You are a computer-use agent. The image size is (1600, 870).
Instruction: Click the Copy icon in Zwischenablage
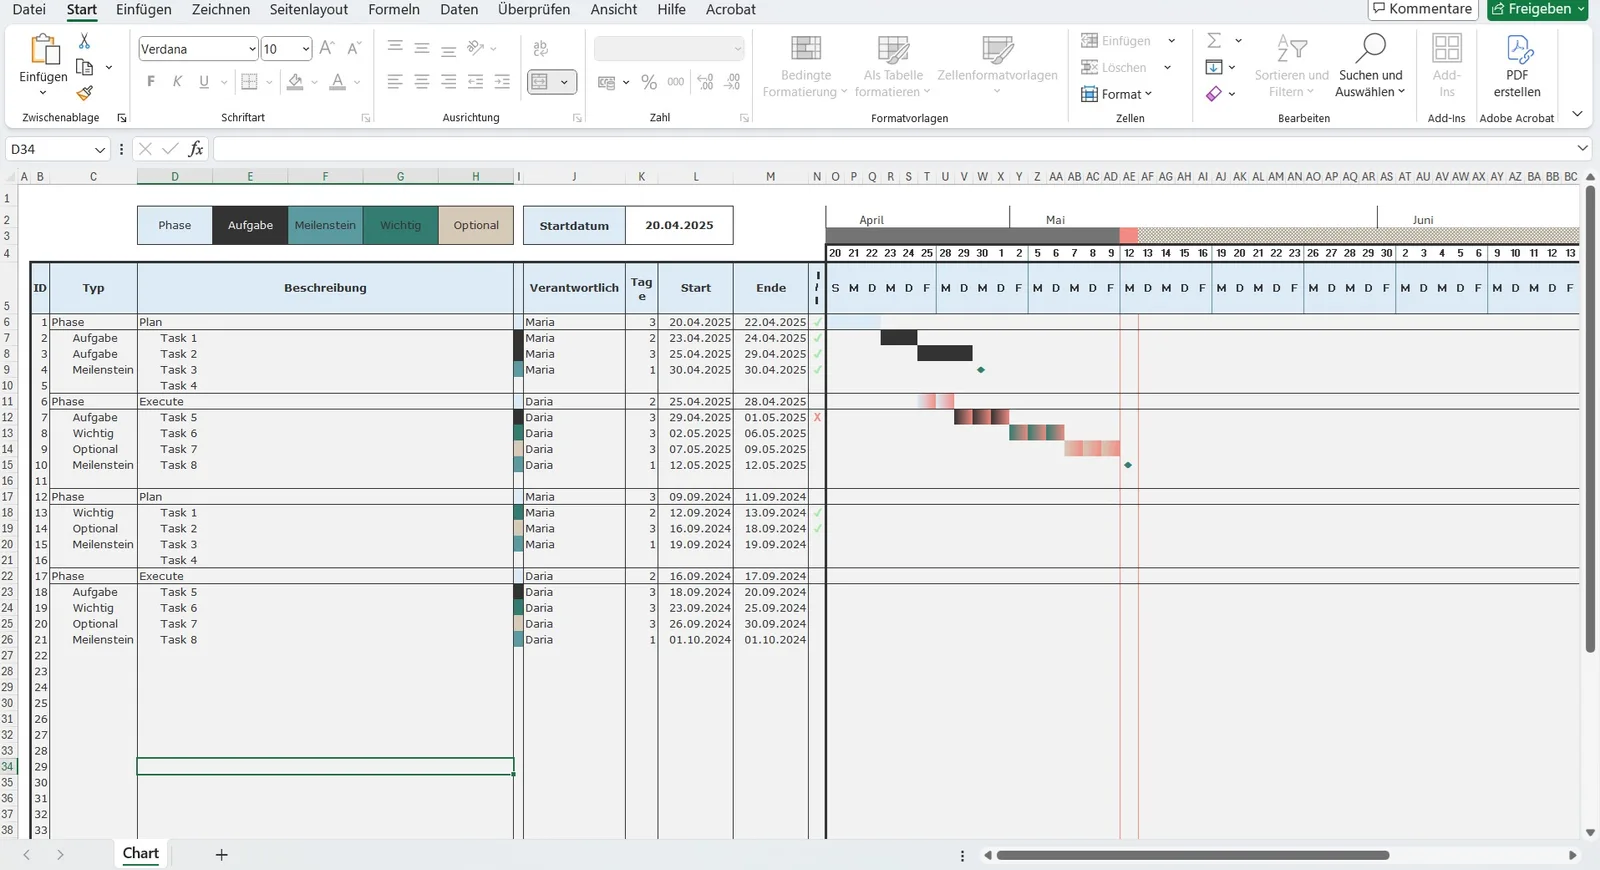85,67
